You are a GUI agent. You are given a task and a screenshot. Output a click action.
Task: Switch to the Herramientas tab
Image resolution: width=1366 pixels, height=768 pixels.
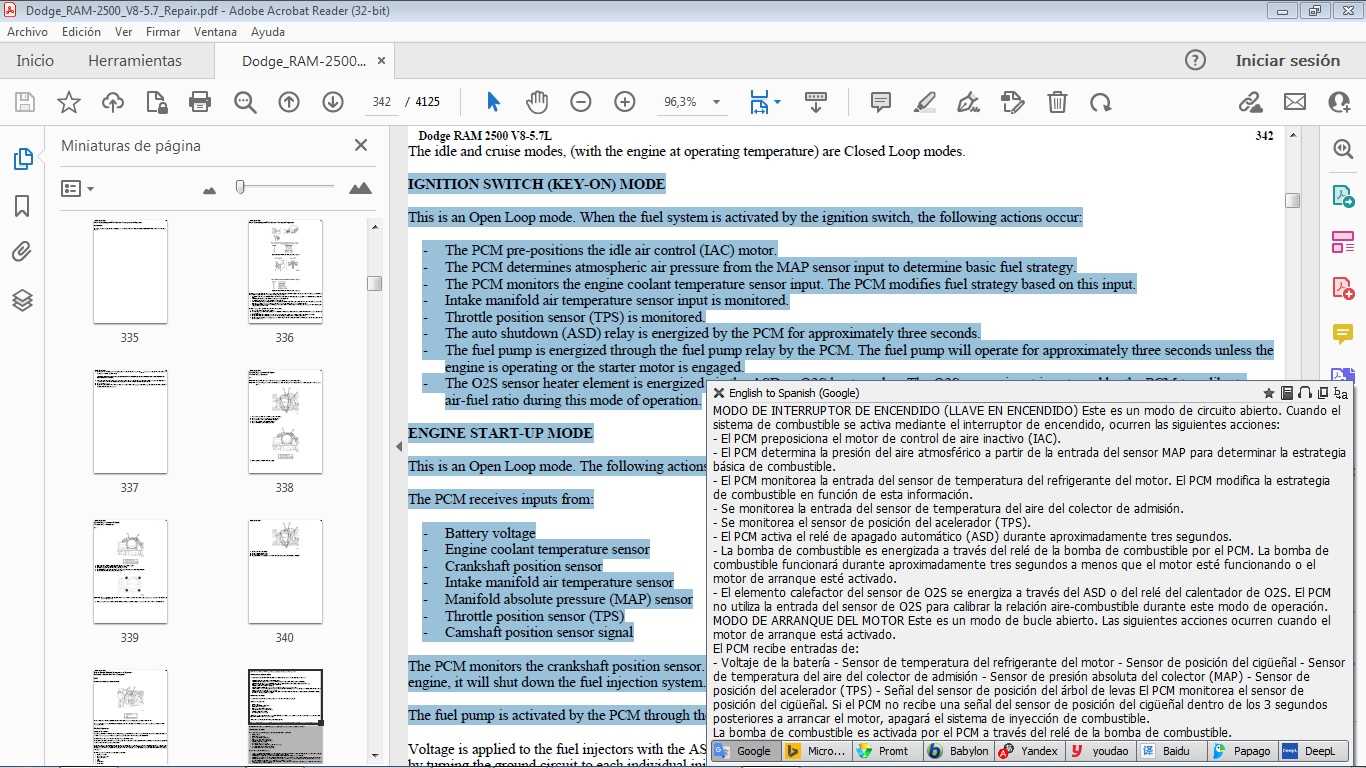point(135,61)
